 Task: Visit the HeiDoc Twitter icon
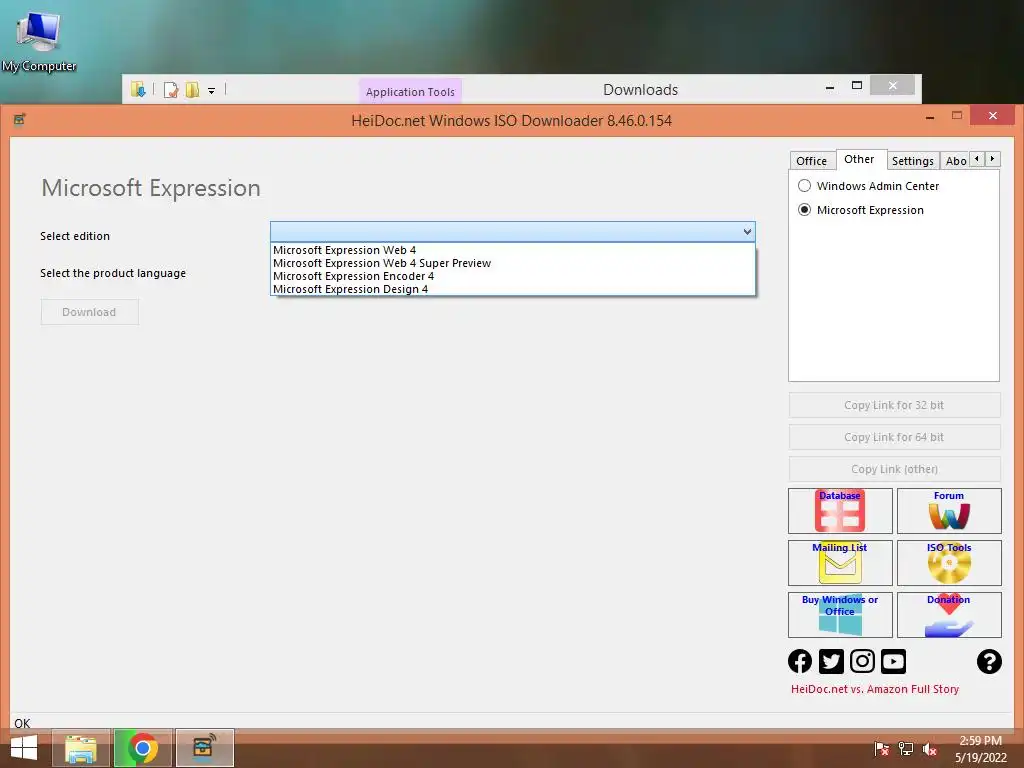tap(831, 661)
